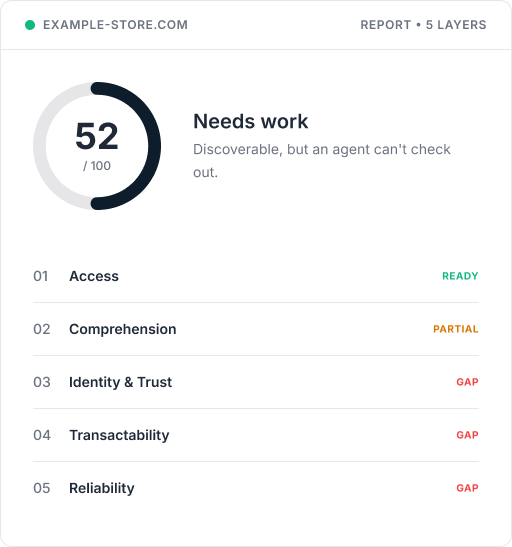Click the layer number 03
This screenshot has height=547, width=512.
pyautogui.click(x=42, y=382)
